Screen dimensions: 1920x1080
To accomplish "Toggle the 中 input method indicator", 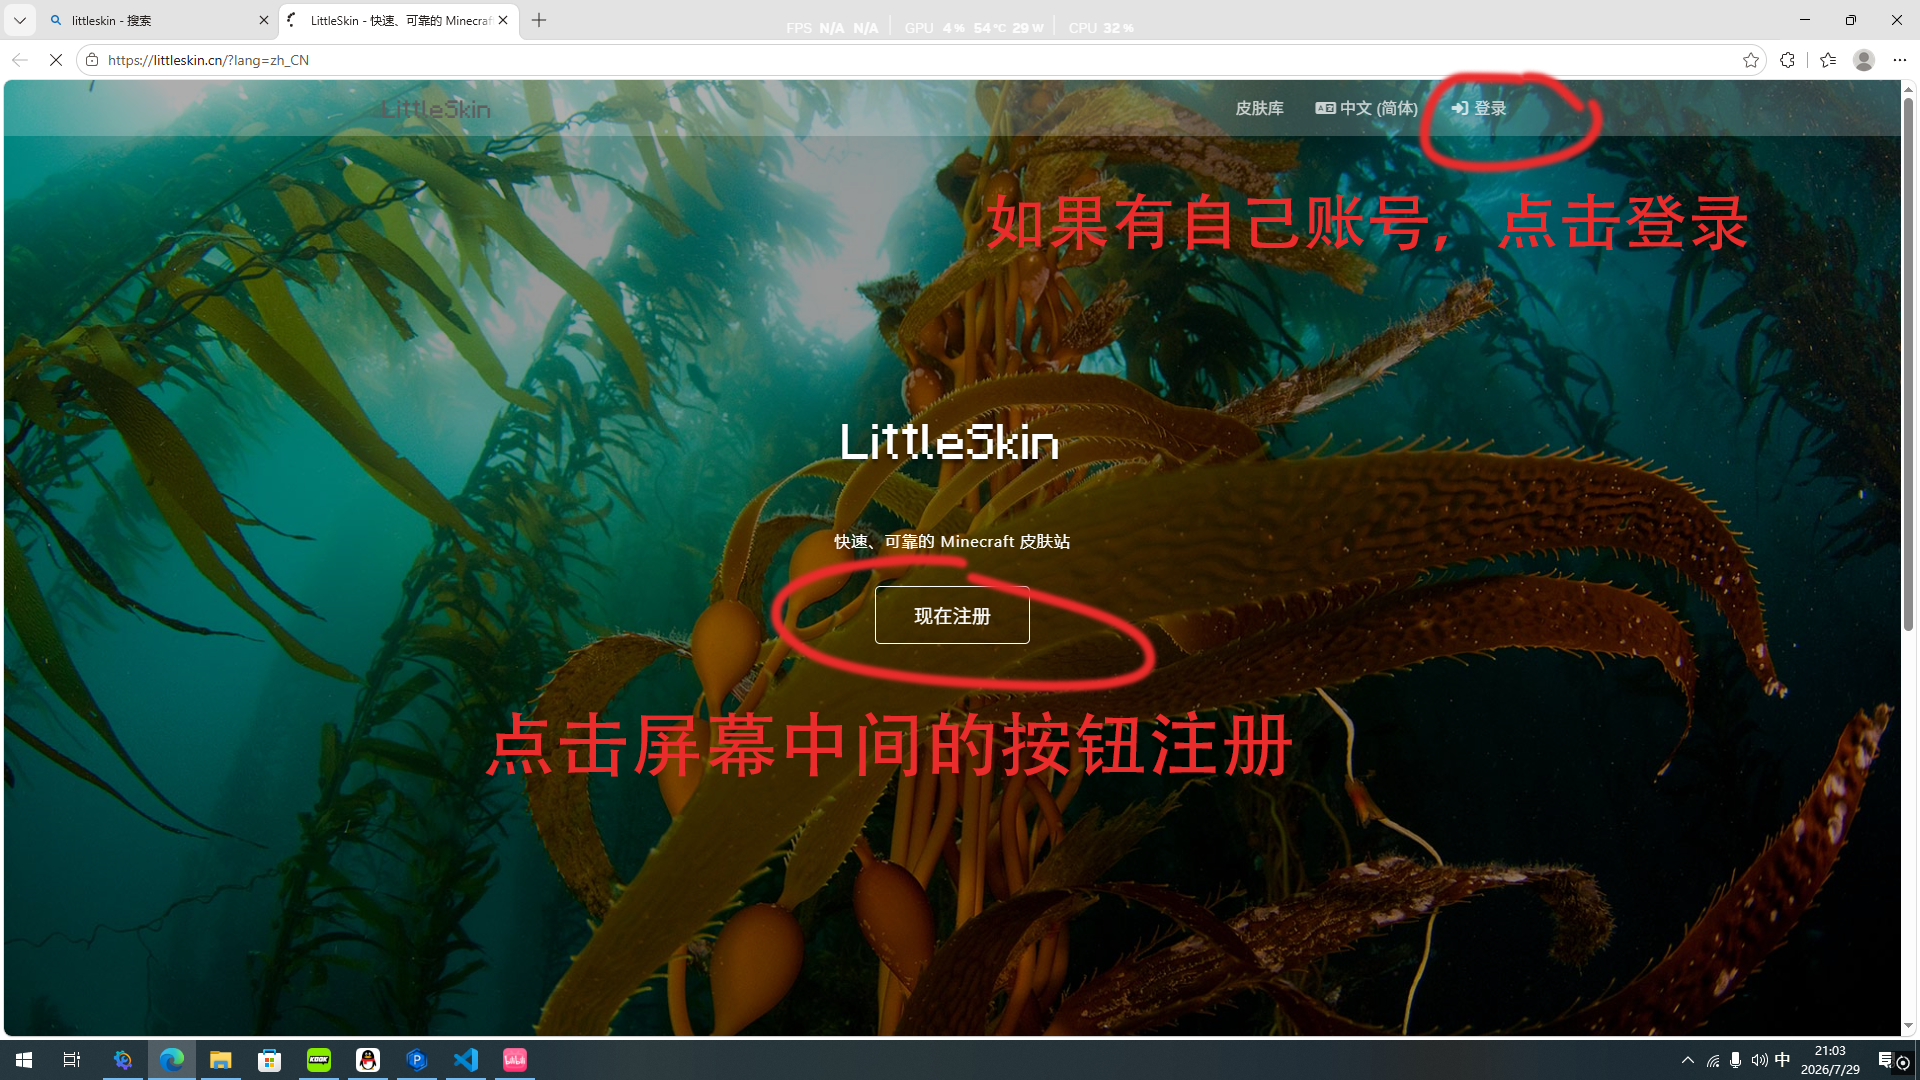I will pos(1782,1060).
